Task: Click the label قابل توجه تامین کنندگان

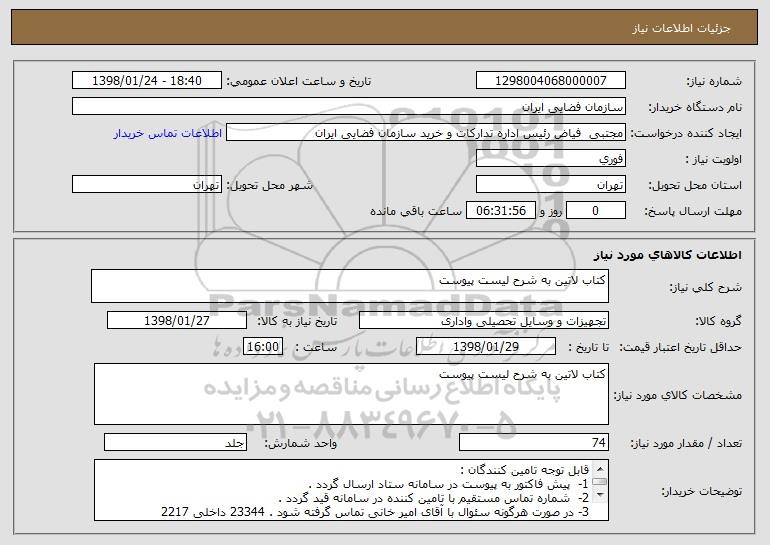Action: [524, 470]
